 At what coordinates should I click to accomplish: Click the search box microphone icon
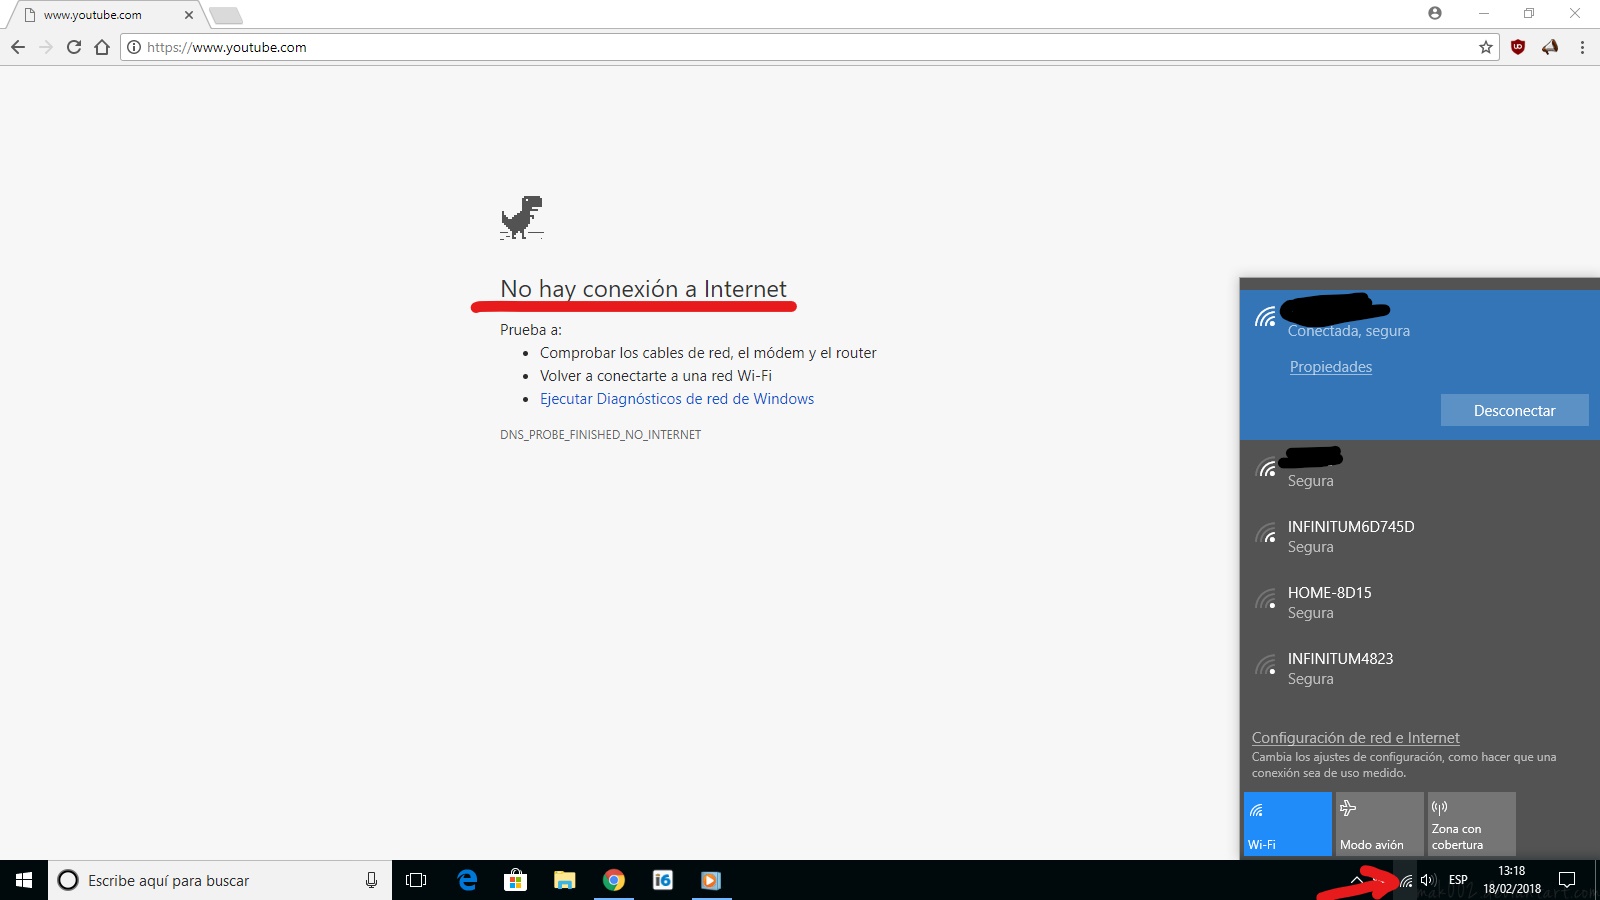(371, 880)
